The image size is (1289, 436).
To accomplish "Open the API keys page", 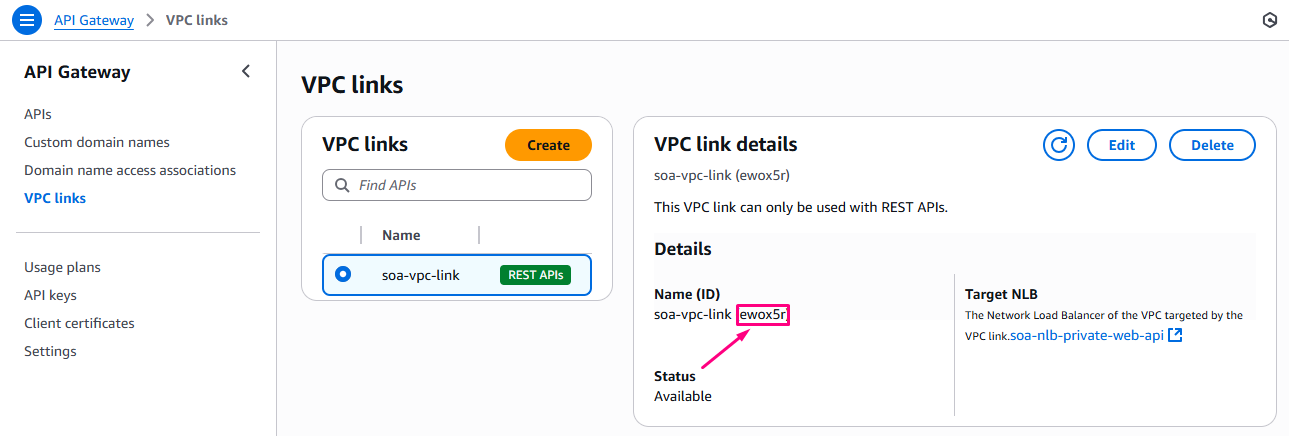I will point(50,295).
